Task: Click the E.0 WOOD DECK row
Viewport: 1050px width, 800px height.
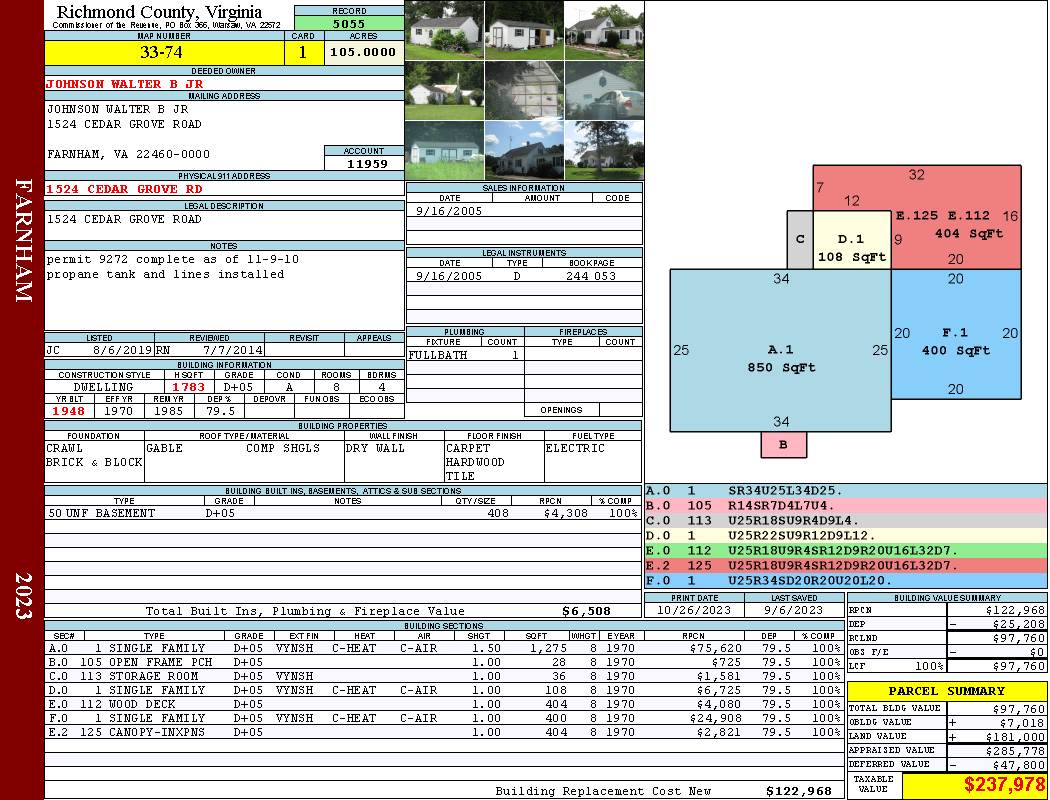Action: pyautogui.click(x=444, y=704)
